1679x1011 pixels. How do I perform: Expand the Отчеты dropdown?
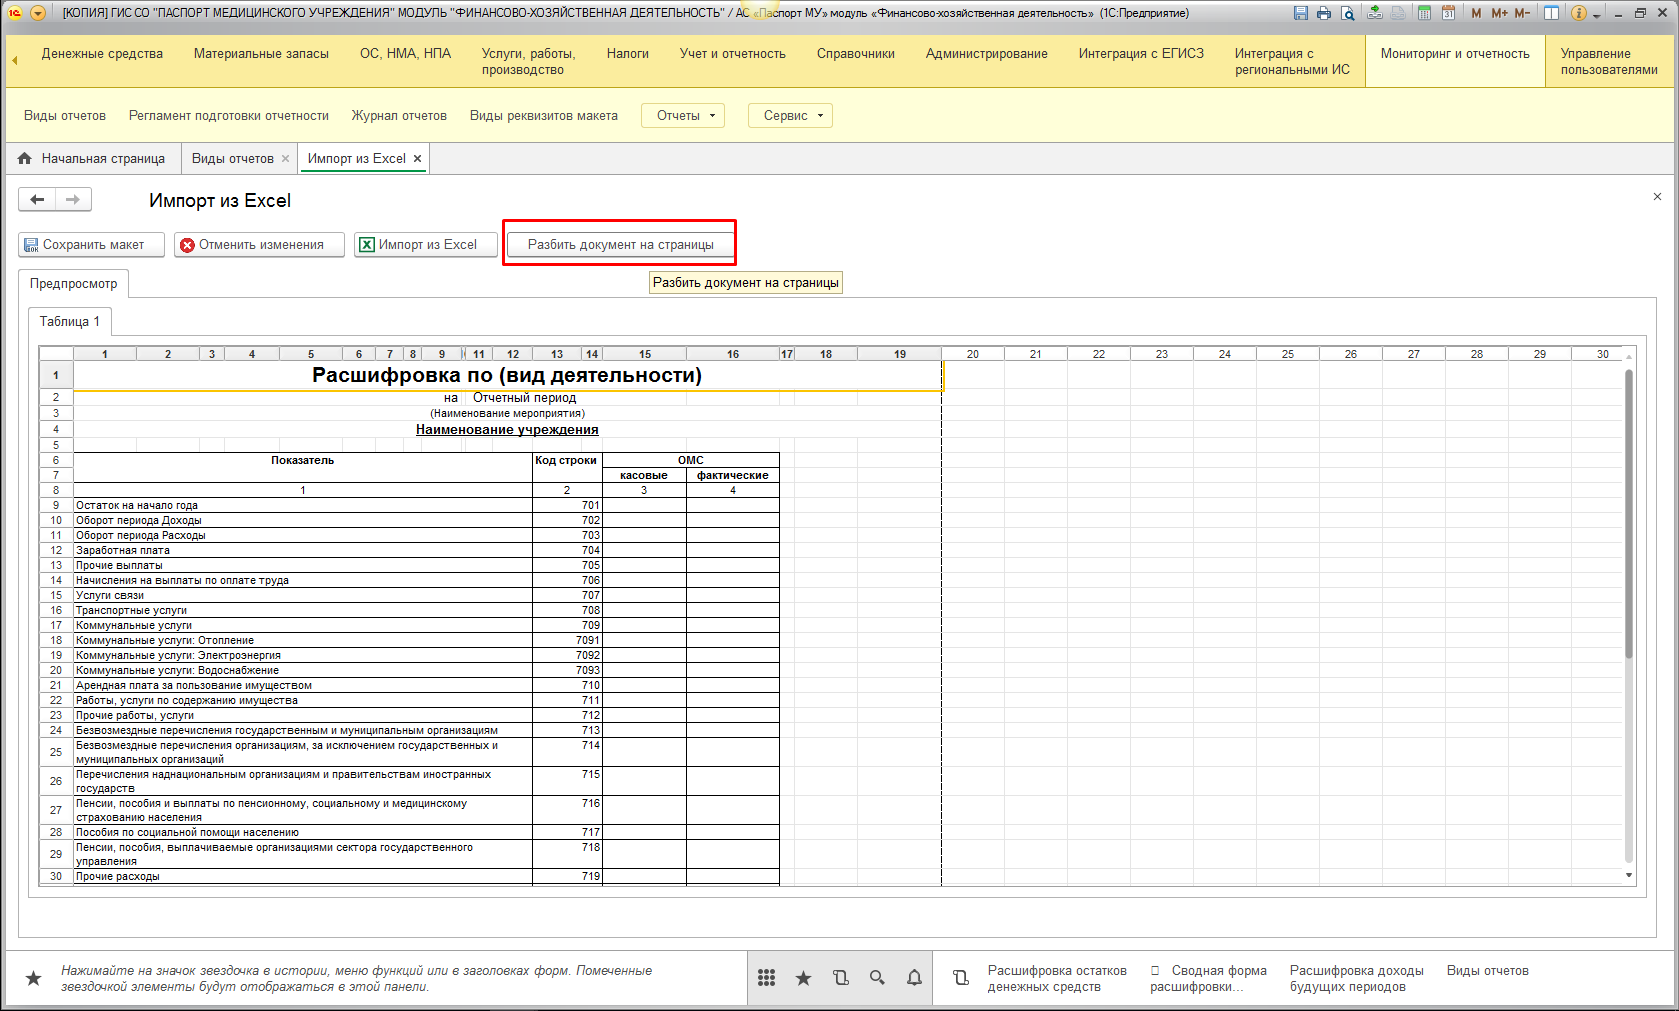point(683,116)
